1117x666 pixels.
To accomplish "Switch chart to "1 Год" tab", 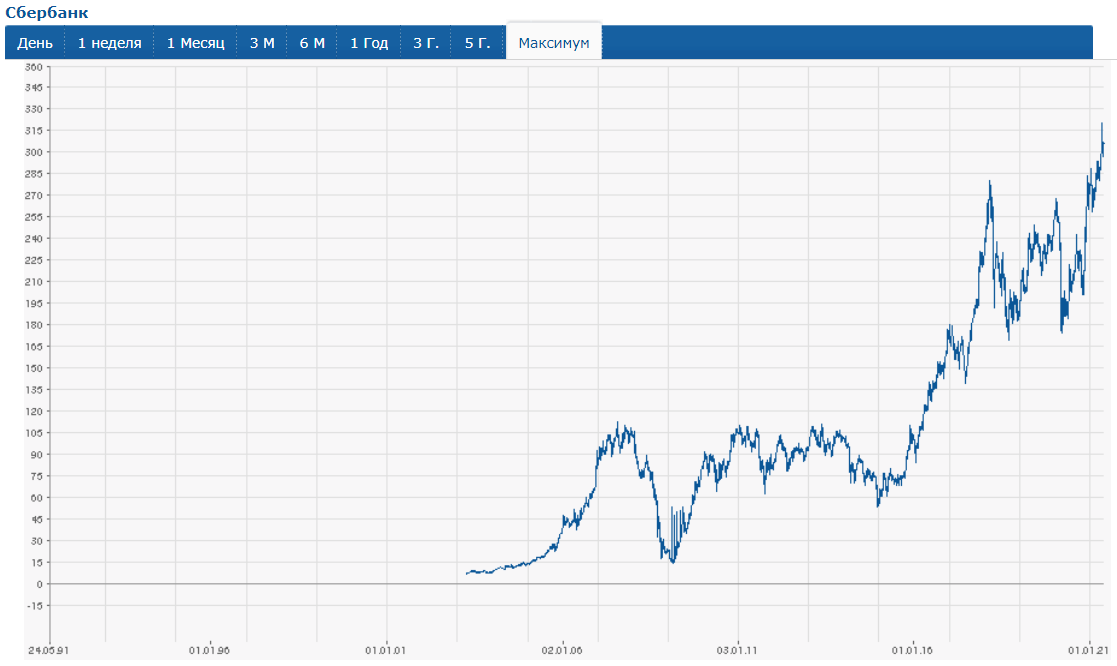I will coord(369,43).
